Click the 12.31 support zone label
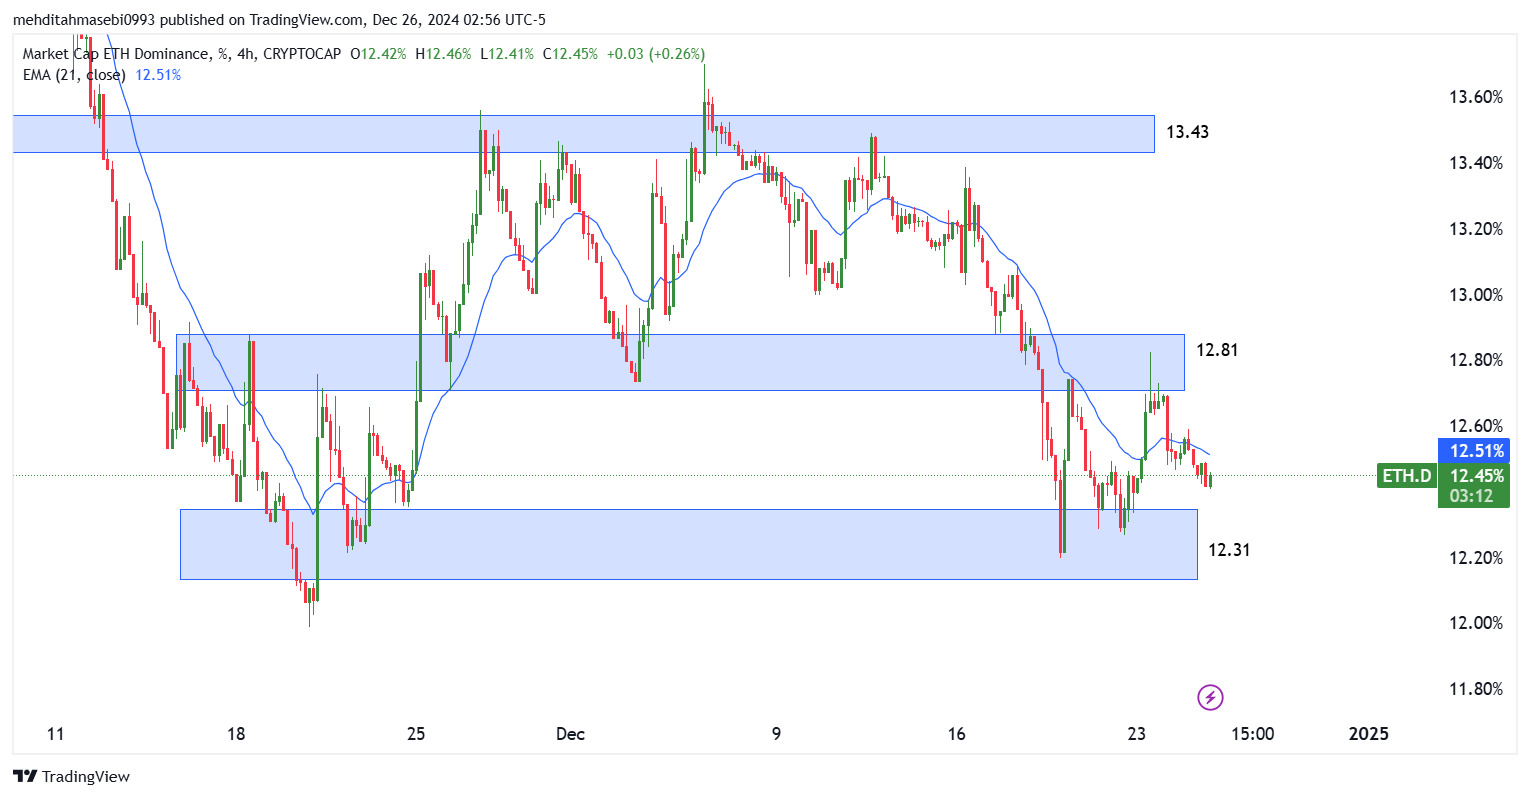The width and height of the screenshot is (1530, 798). tap(1229, 550)
